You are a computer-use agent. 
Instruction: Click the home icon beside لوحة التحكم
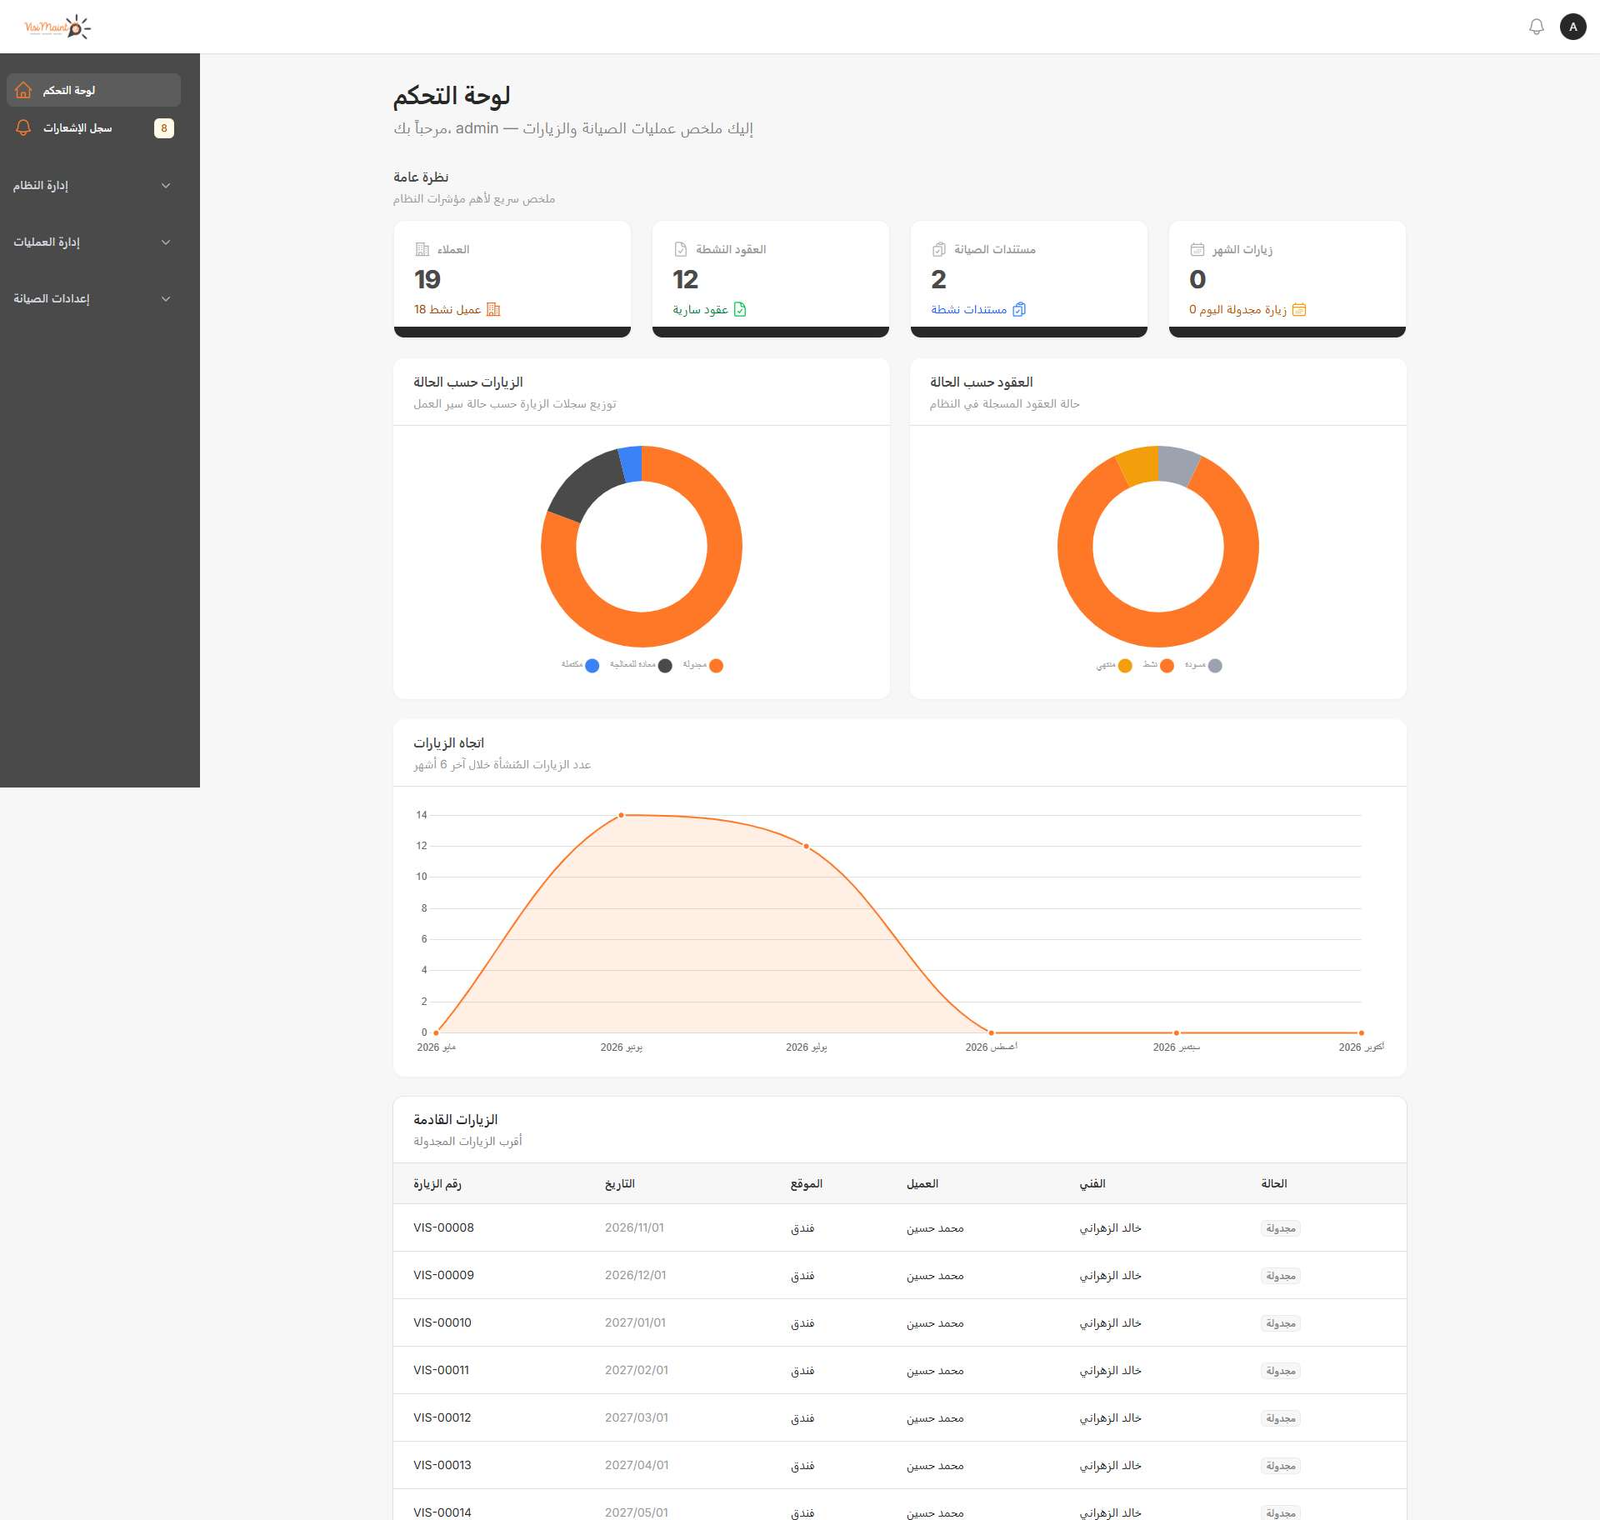click(23, 90)
